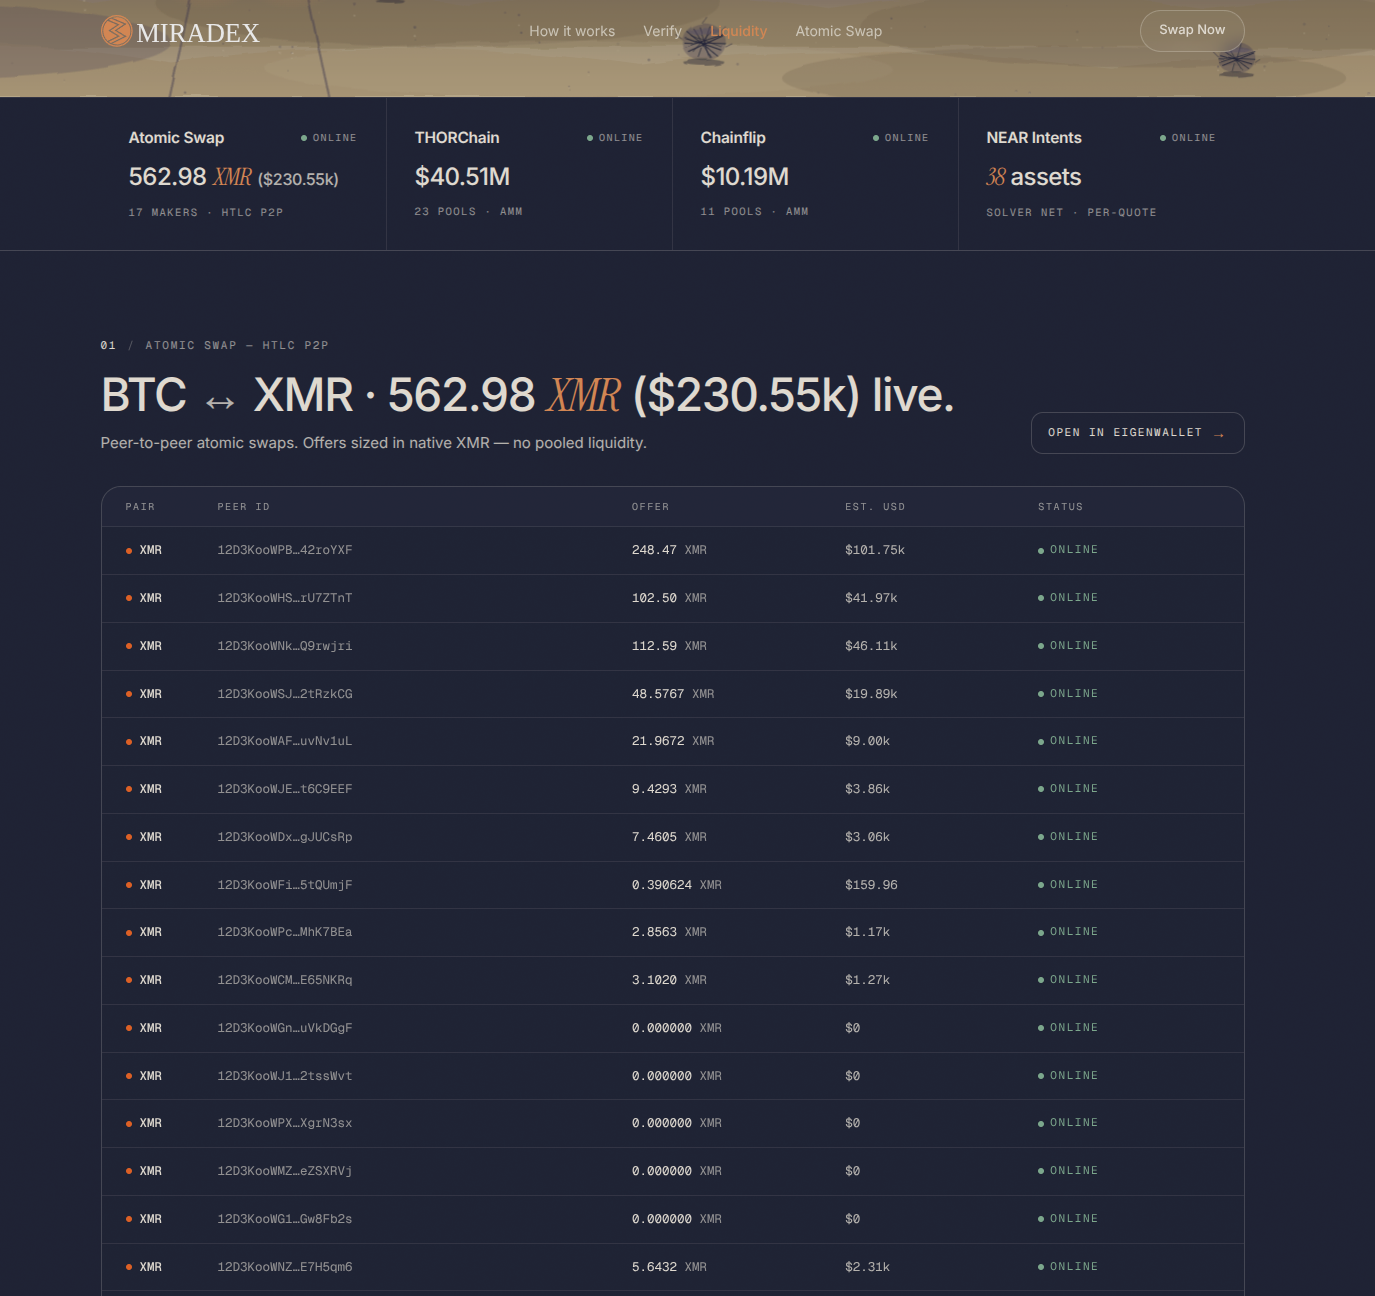Select the THORChain card title
1375x1296 pixels.
point(457,138)
